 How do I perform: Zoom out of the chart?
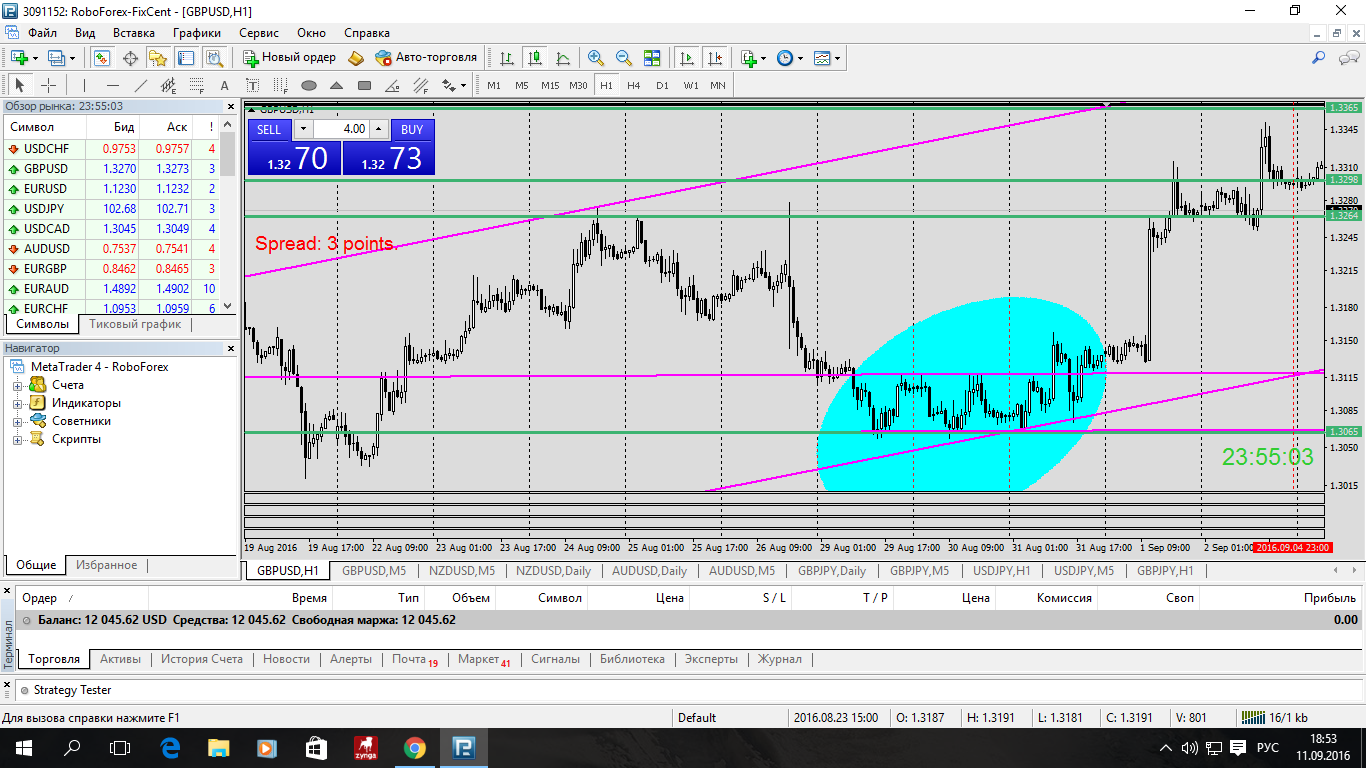pyautogui.click(x=624, y=58)
